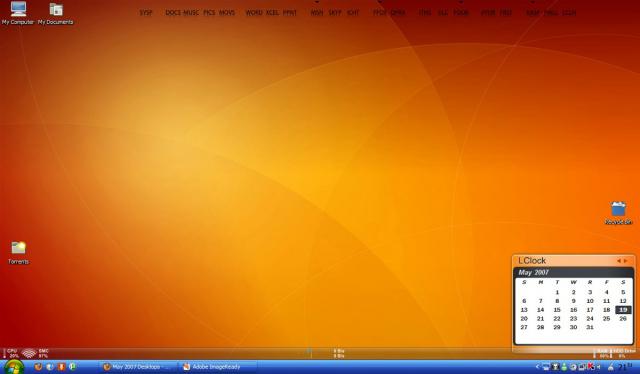Click the DOCS shortcut in top bar
Screen dimensions: 640x374
point(173,13)
